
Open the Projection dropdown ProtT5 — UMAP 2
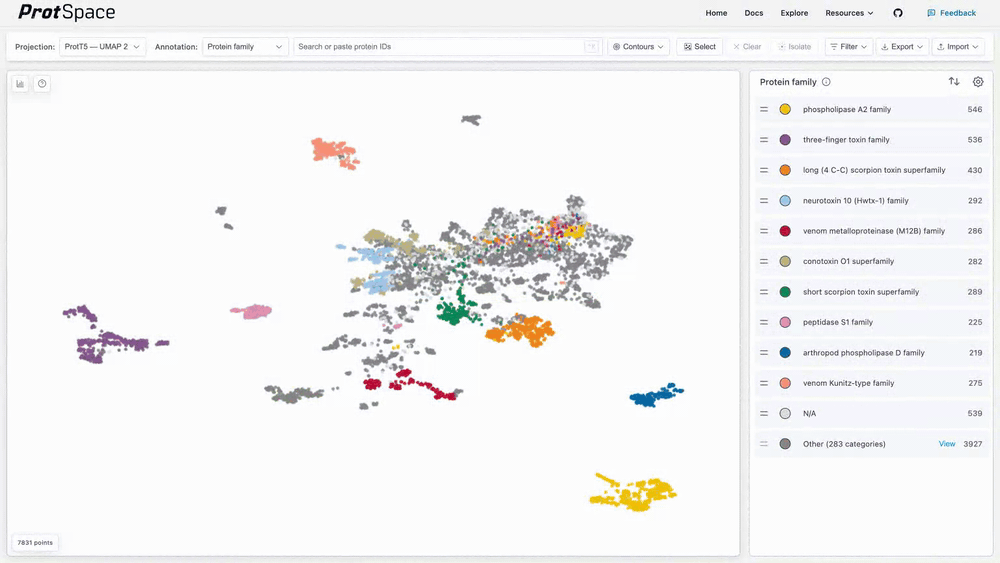(102, 47)
